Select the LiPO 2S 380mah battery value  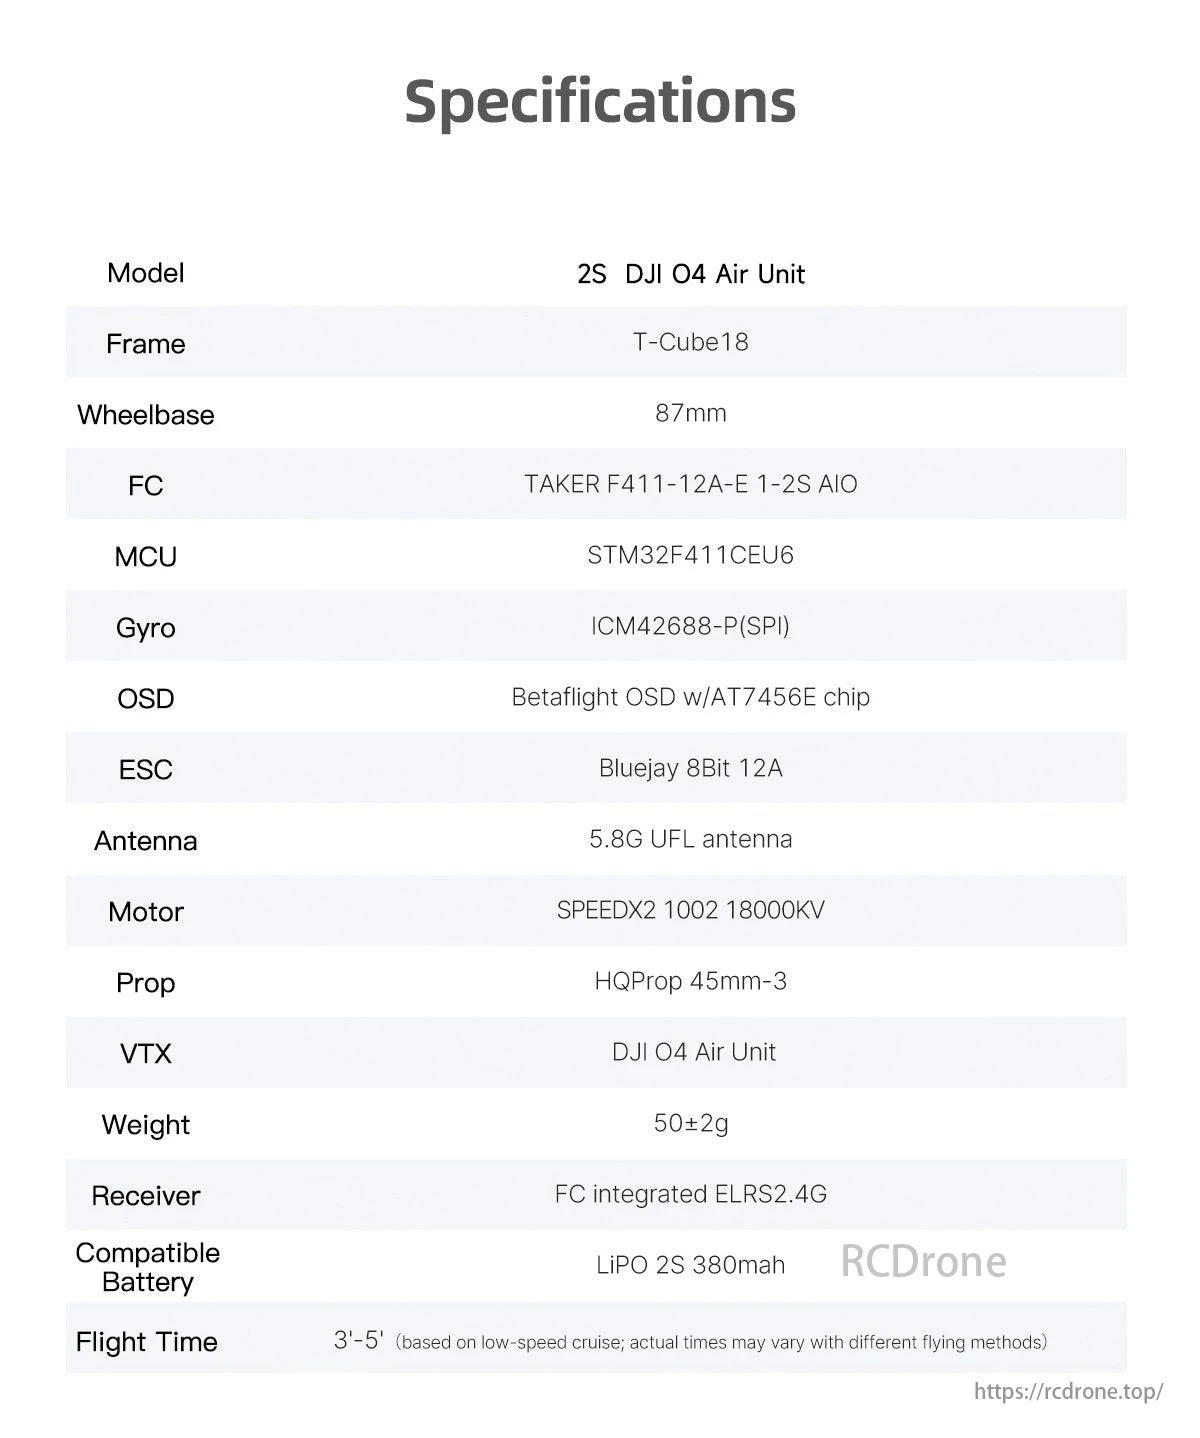(x=691, y=1265)
